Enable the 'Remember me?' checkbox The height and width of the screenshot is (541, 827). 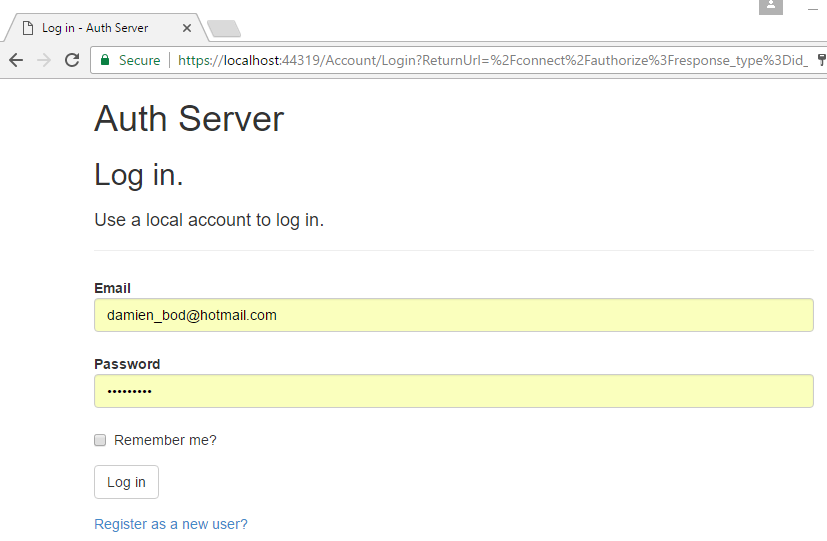point(100,440)
